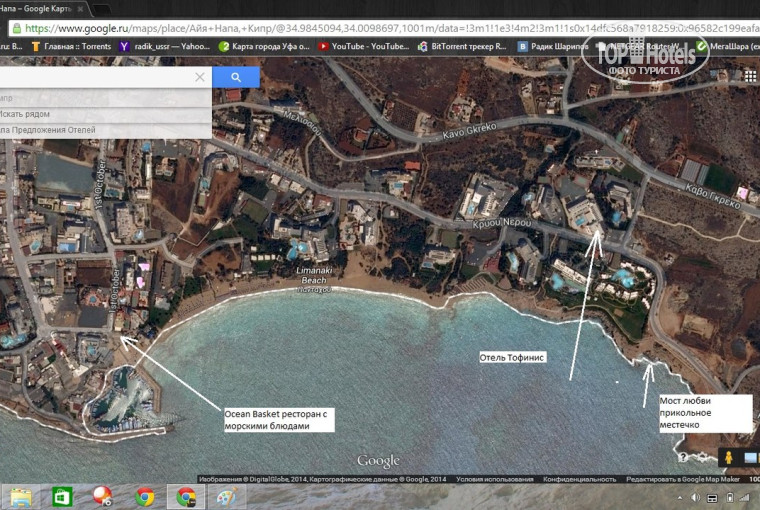This screenshot has height=510, width=760.
Task: Clear the search box with the X
Action: tap(200, 77)
